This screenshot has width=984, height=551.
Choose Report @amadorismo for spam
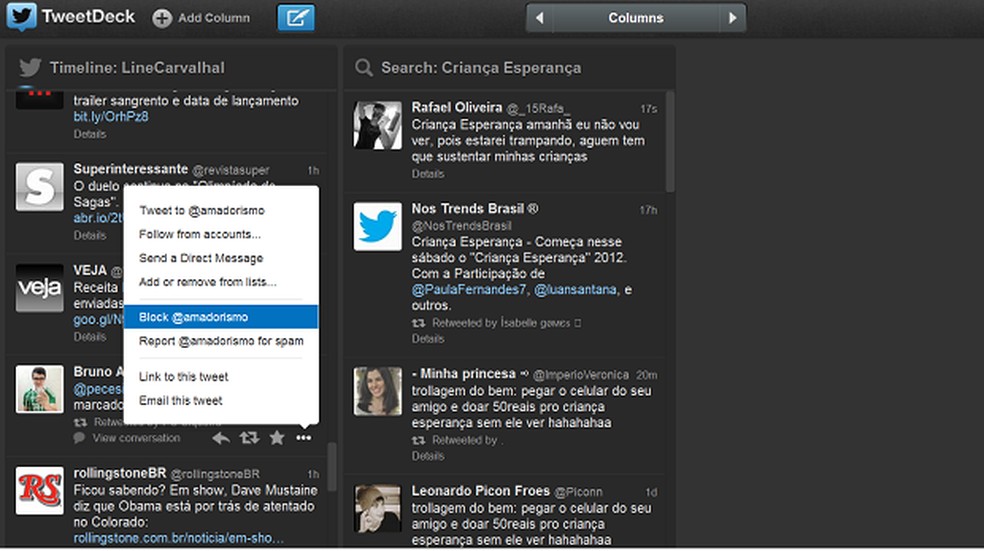pyautogui.click(x=221, y=341)
